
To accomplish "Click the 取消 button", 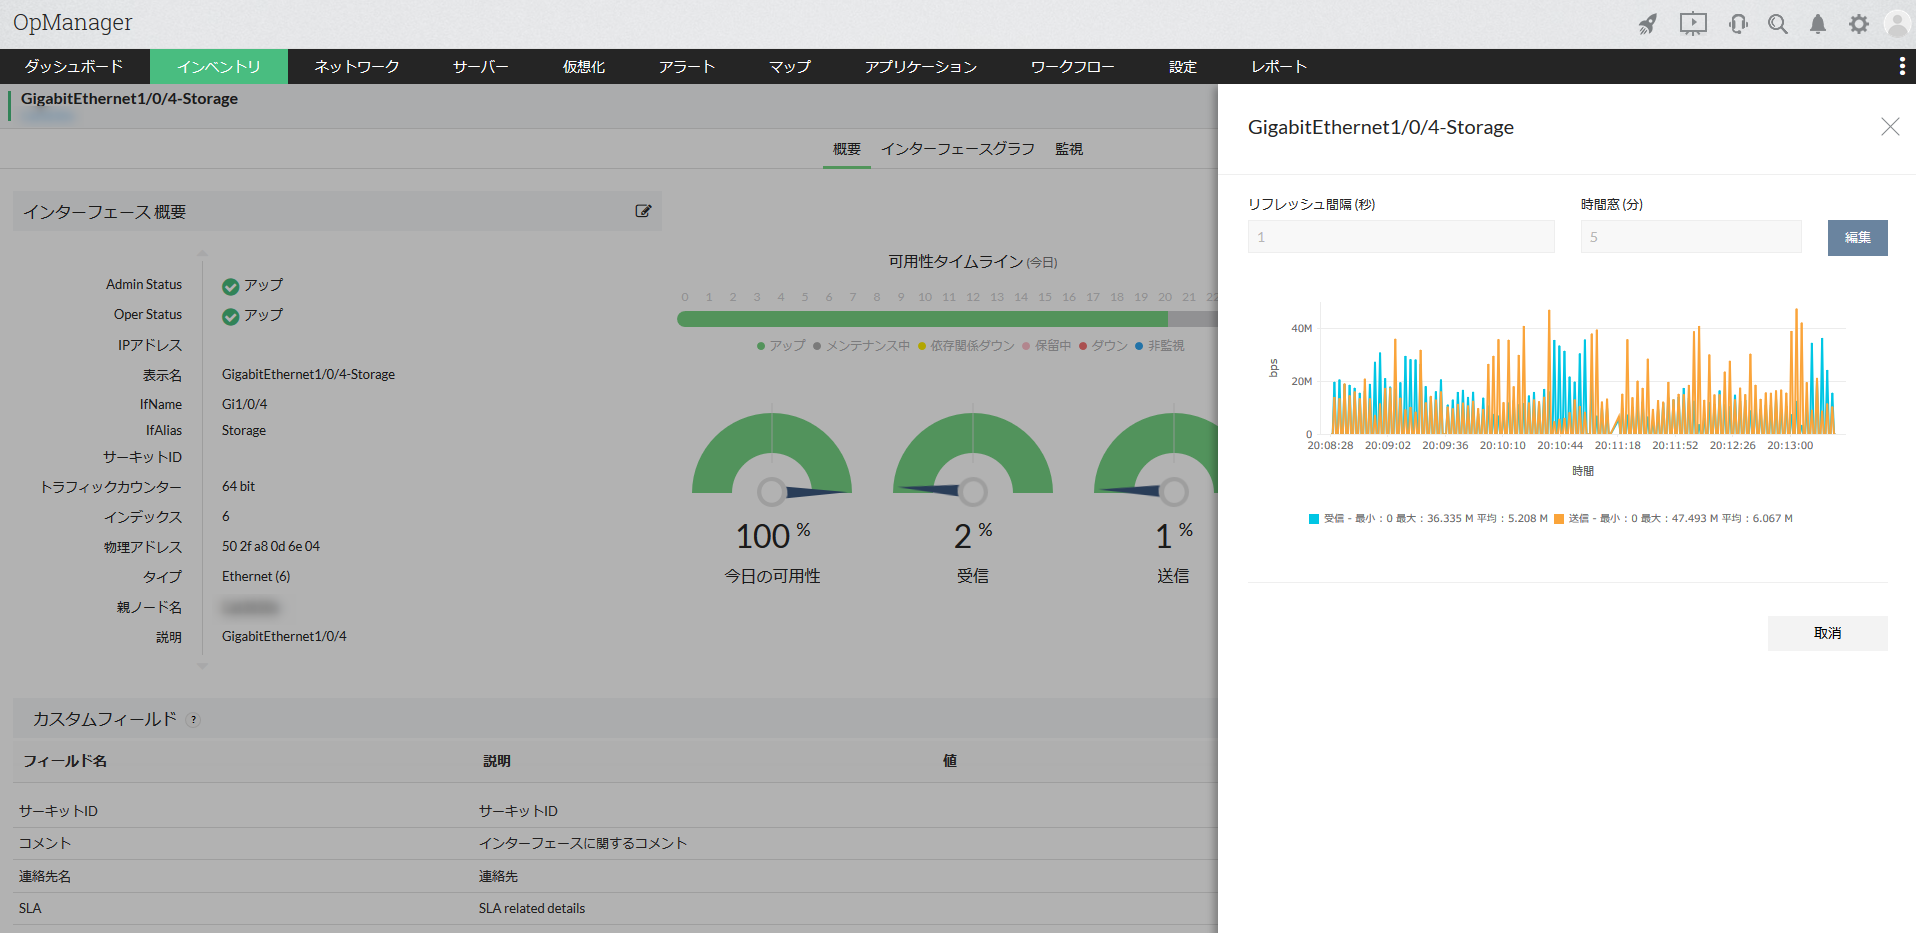I will pos(1827,633).
